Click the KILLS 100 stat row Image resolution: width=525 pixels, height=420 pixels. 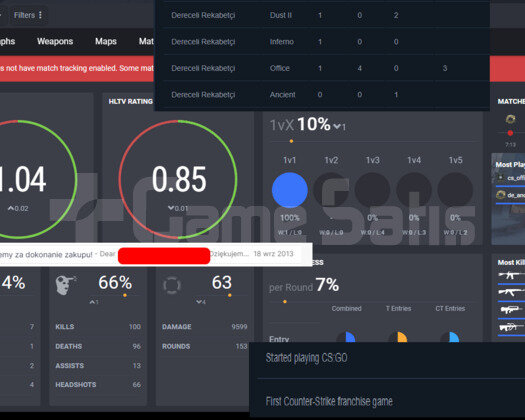click(98, 327)
